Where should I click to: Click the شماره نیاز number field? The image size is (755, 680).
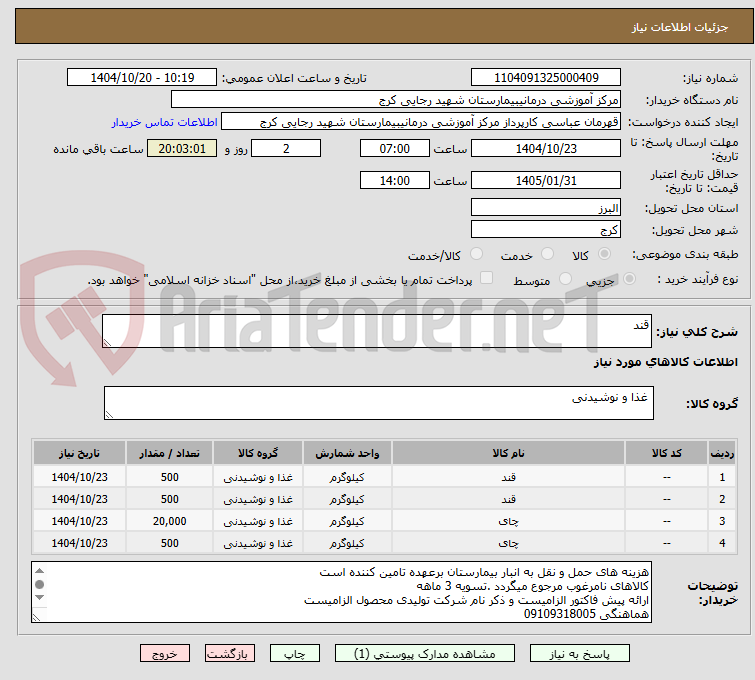pyautogui.click(x=546, y=78)
